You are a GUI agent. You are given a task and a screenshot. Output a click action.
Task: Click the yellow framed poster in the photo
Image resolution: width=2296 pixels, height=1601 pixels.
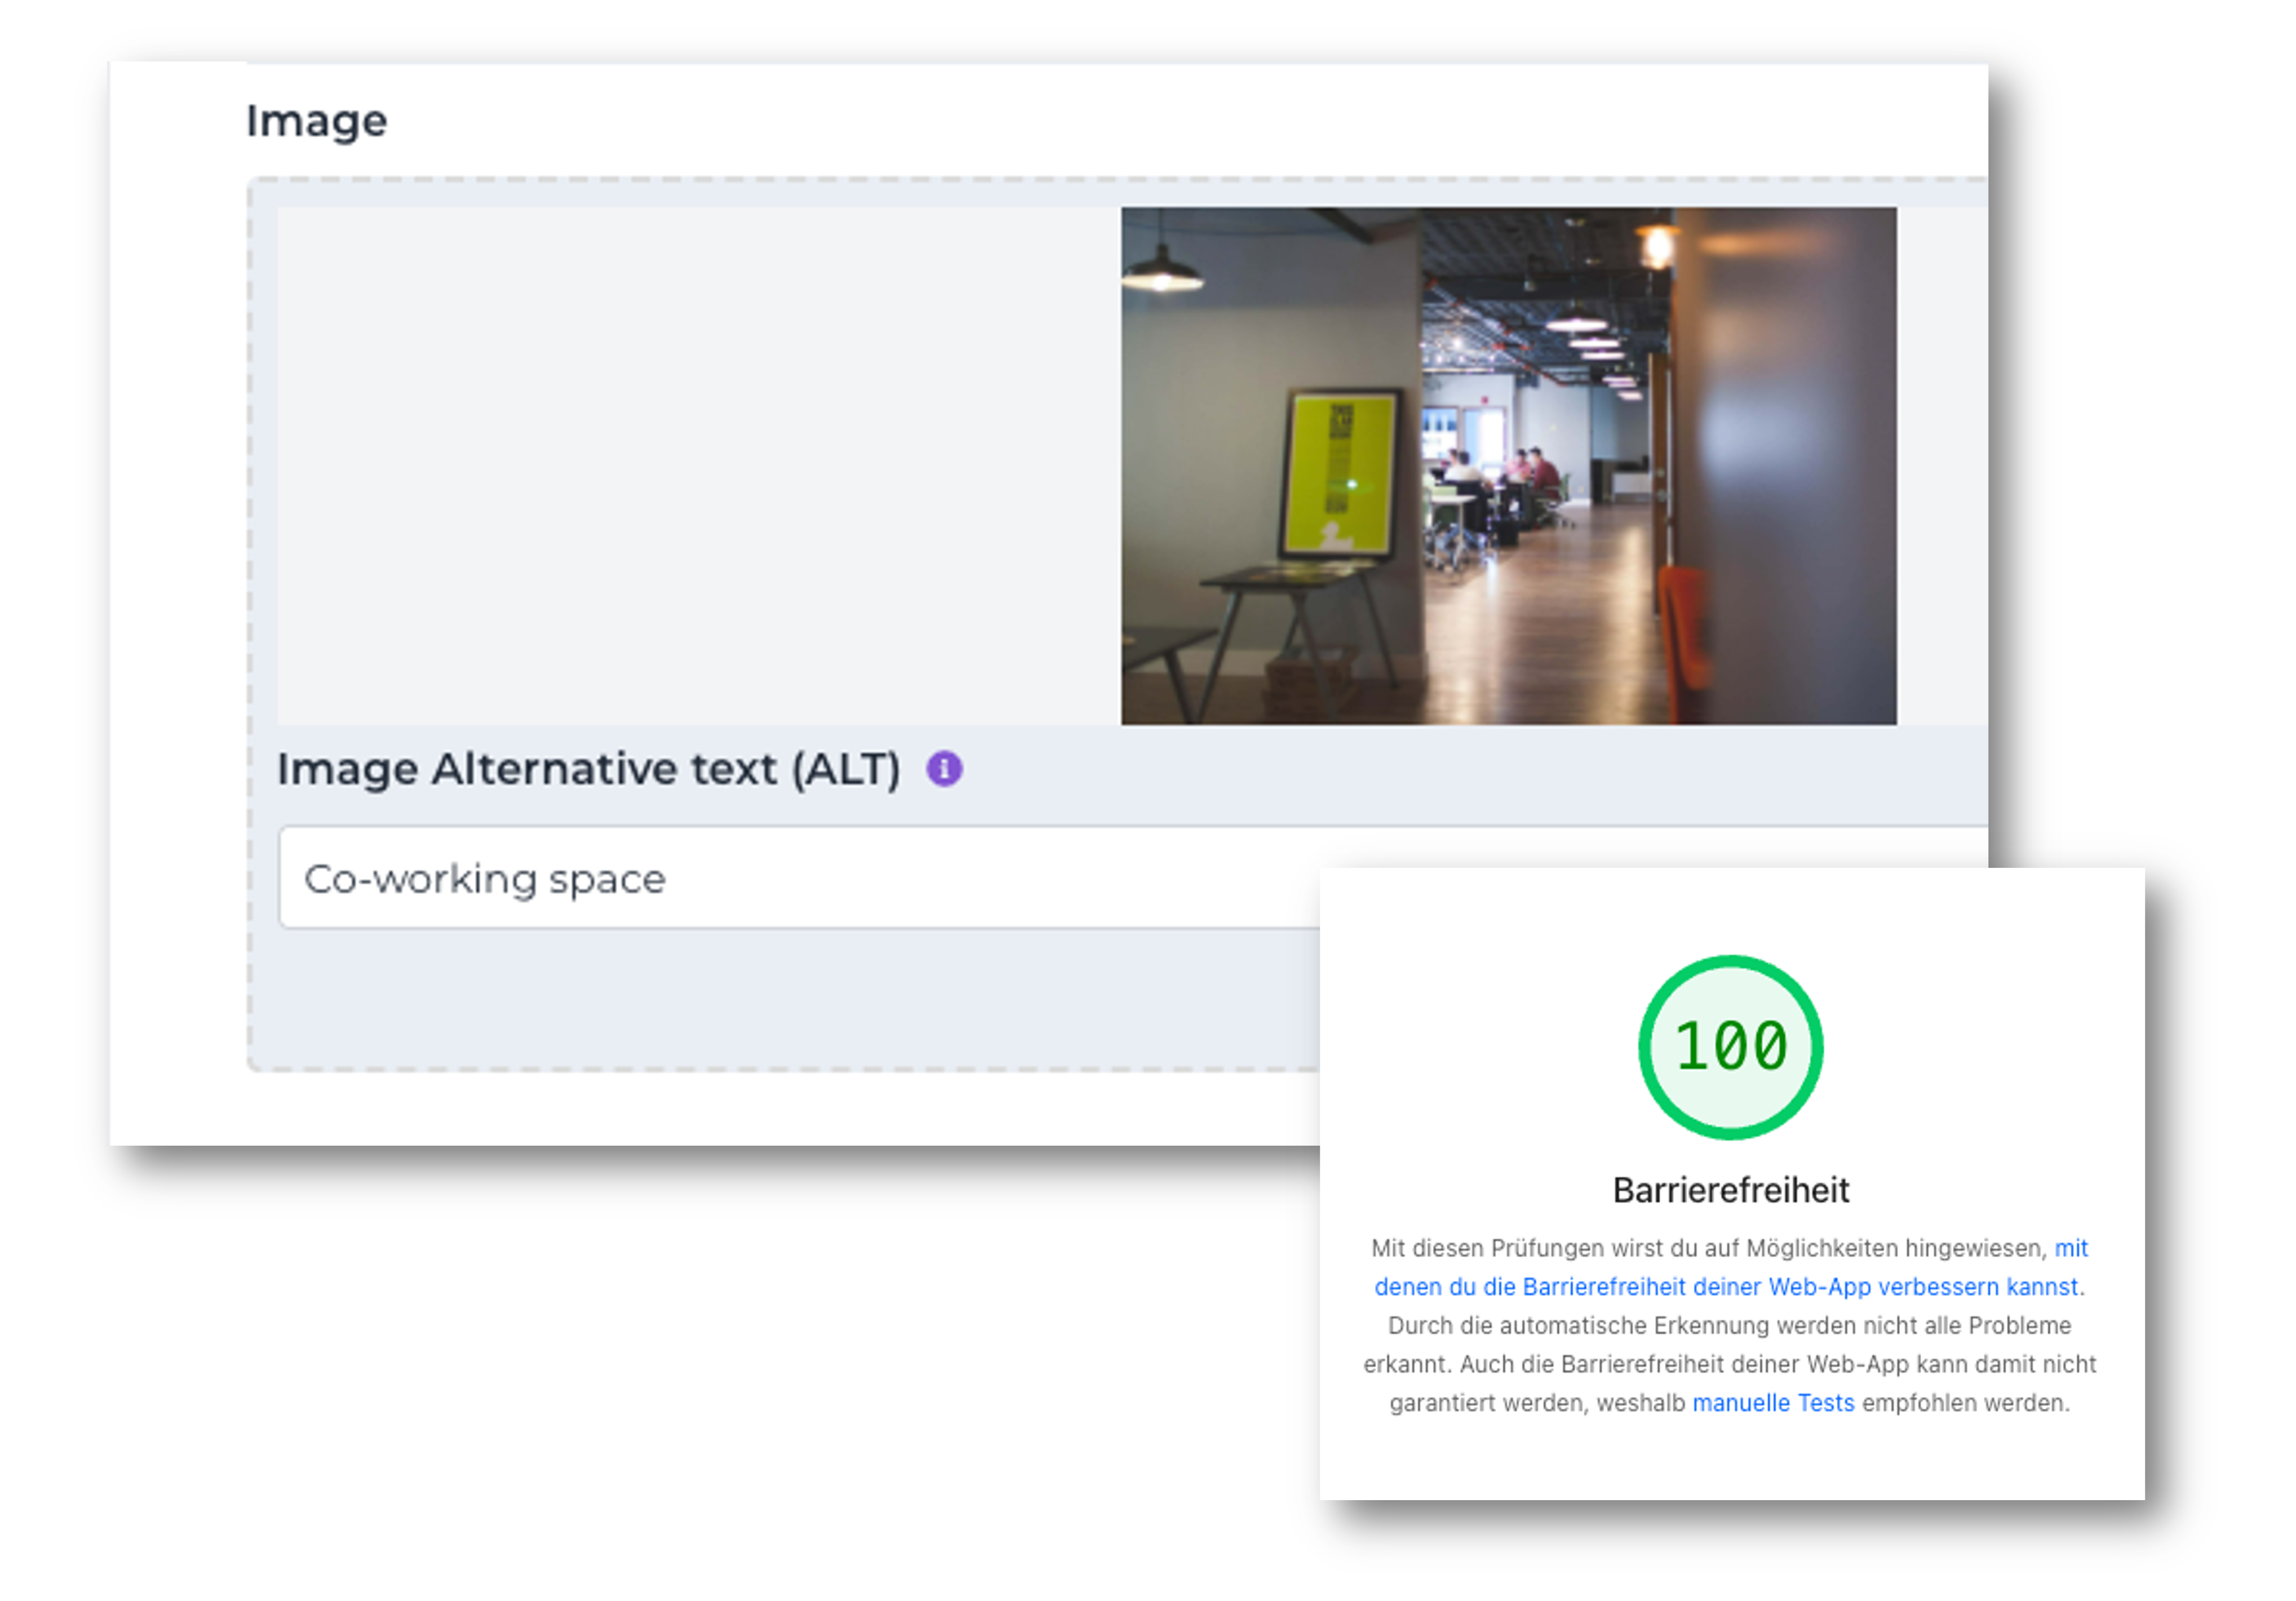(x=1339, y=473)
